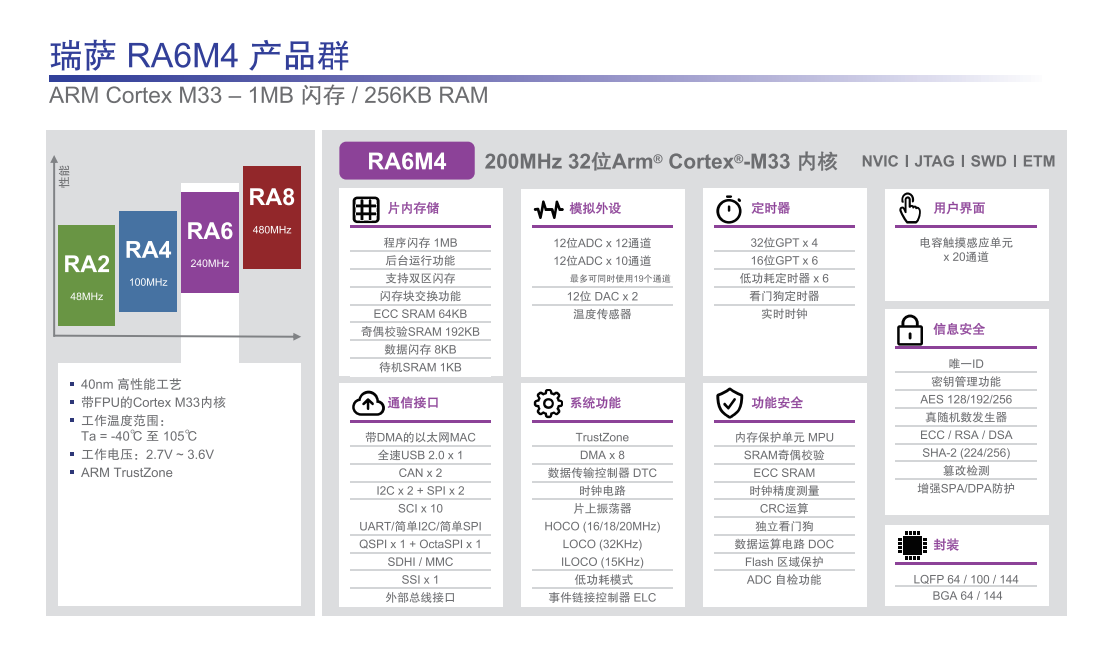Click the 奇偶校验SRAM 192KB row
The height and width of the screenshot is (655, 1114).
[x=421, y=331]
